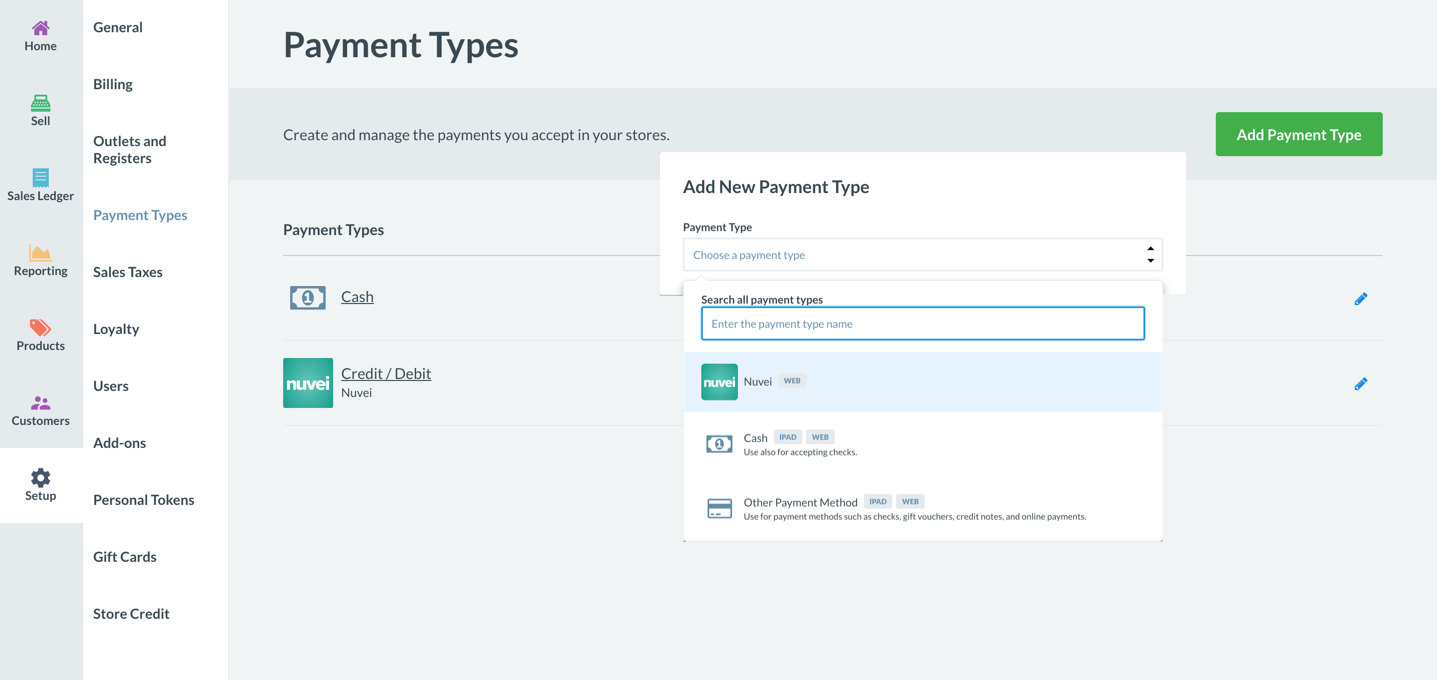
Task: Open Customers icon in sidebar
Action: point(40,403)
